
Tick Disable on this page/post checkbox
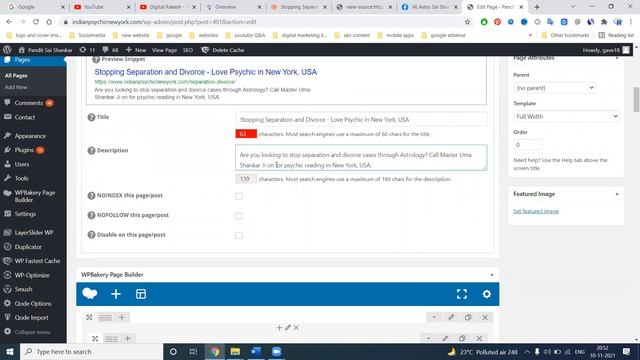[x=239, y=236]
